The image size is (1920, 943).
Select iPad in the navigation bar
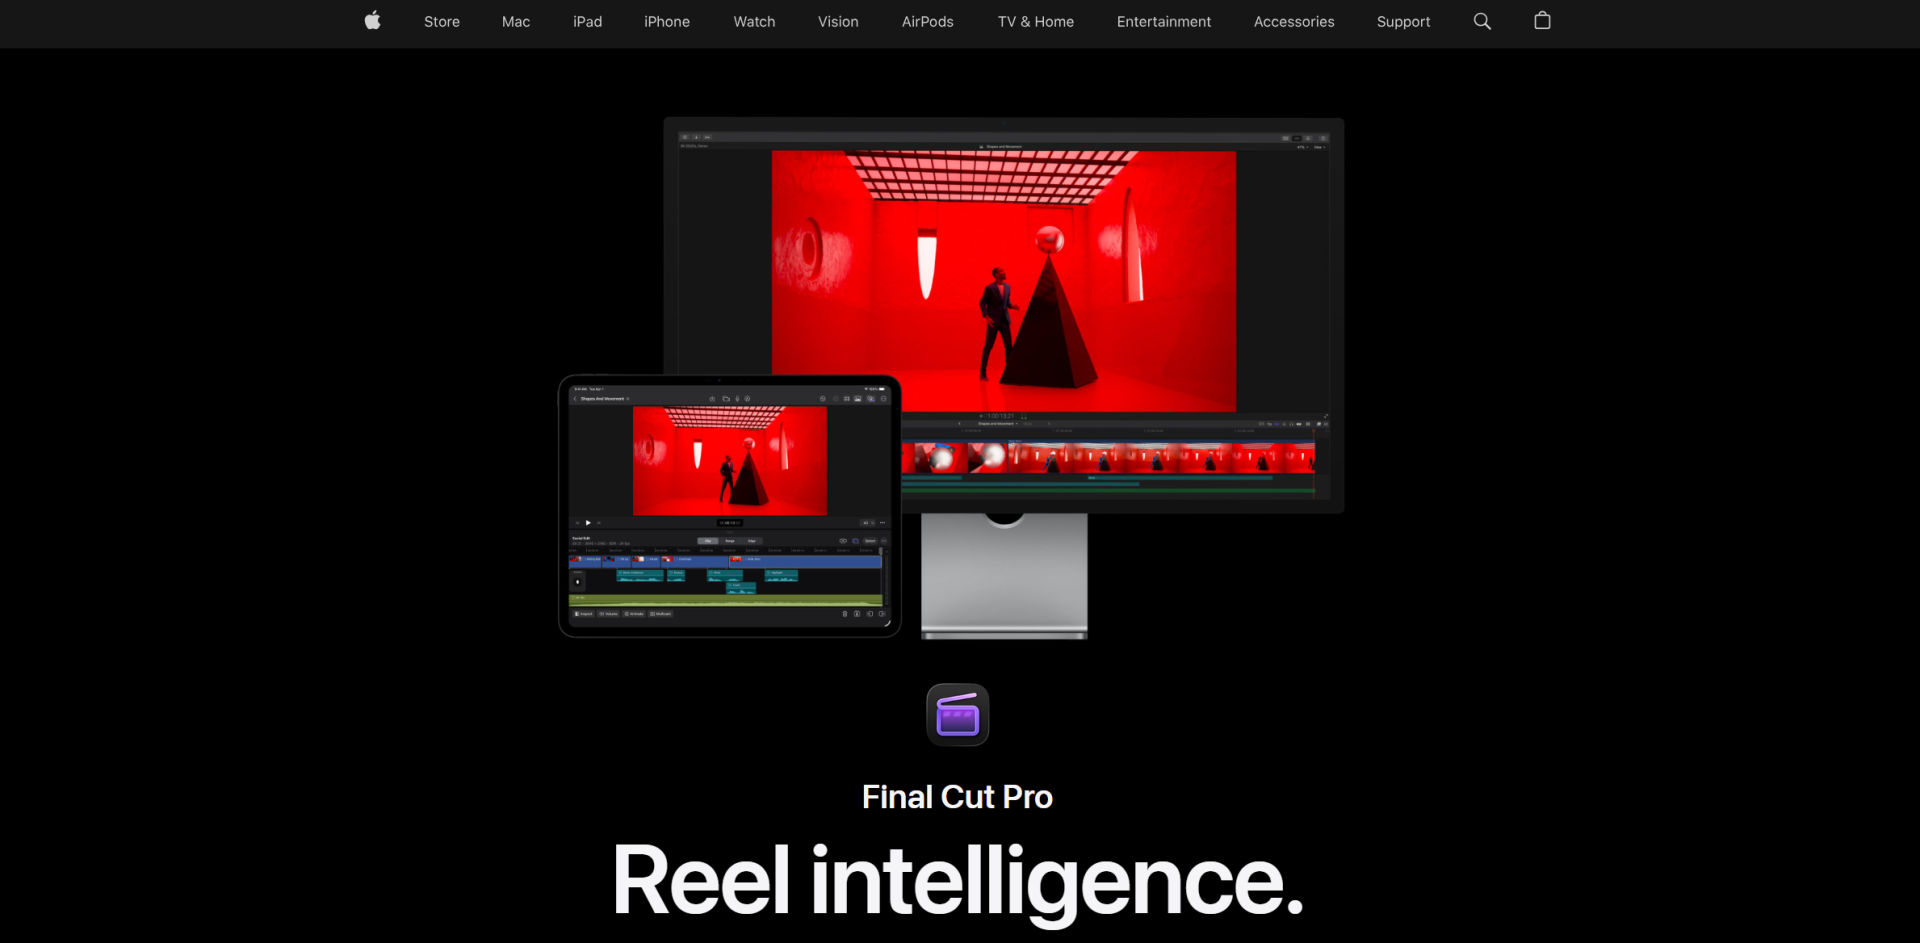[587, 22]
